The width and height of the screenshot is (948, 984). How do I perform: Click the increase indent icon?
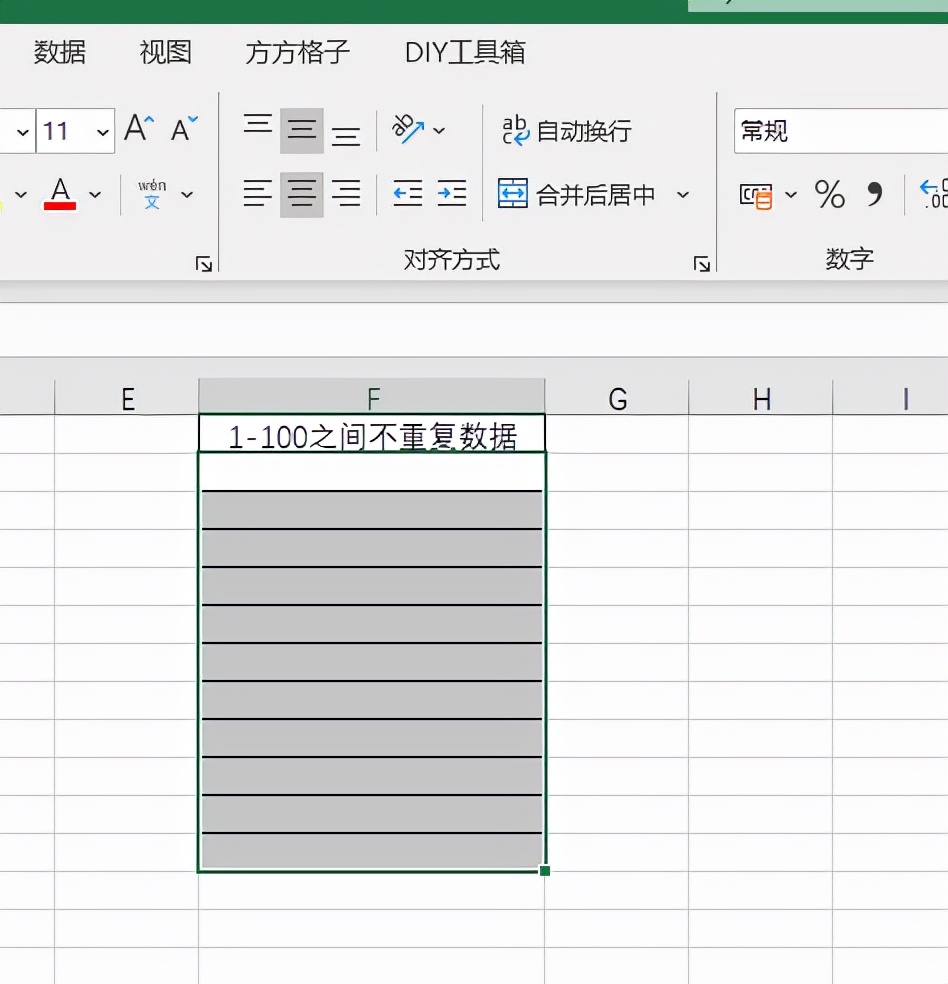point(452,194)
